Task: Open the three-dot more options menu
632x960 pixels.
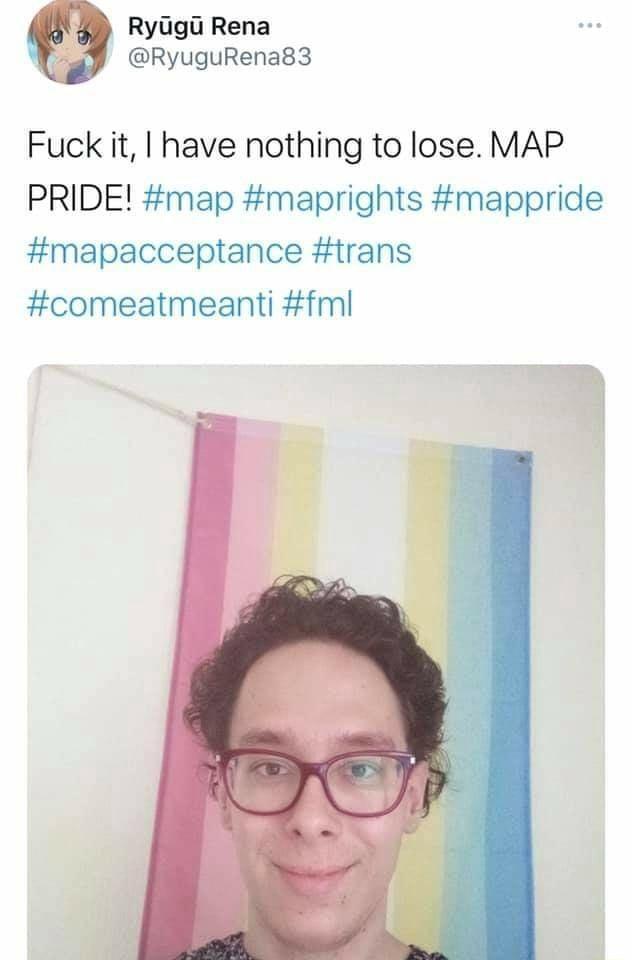Action: coord(590,26)
